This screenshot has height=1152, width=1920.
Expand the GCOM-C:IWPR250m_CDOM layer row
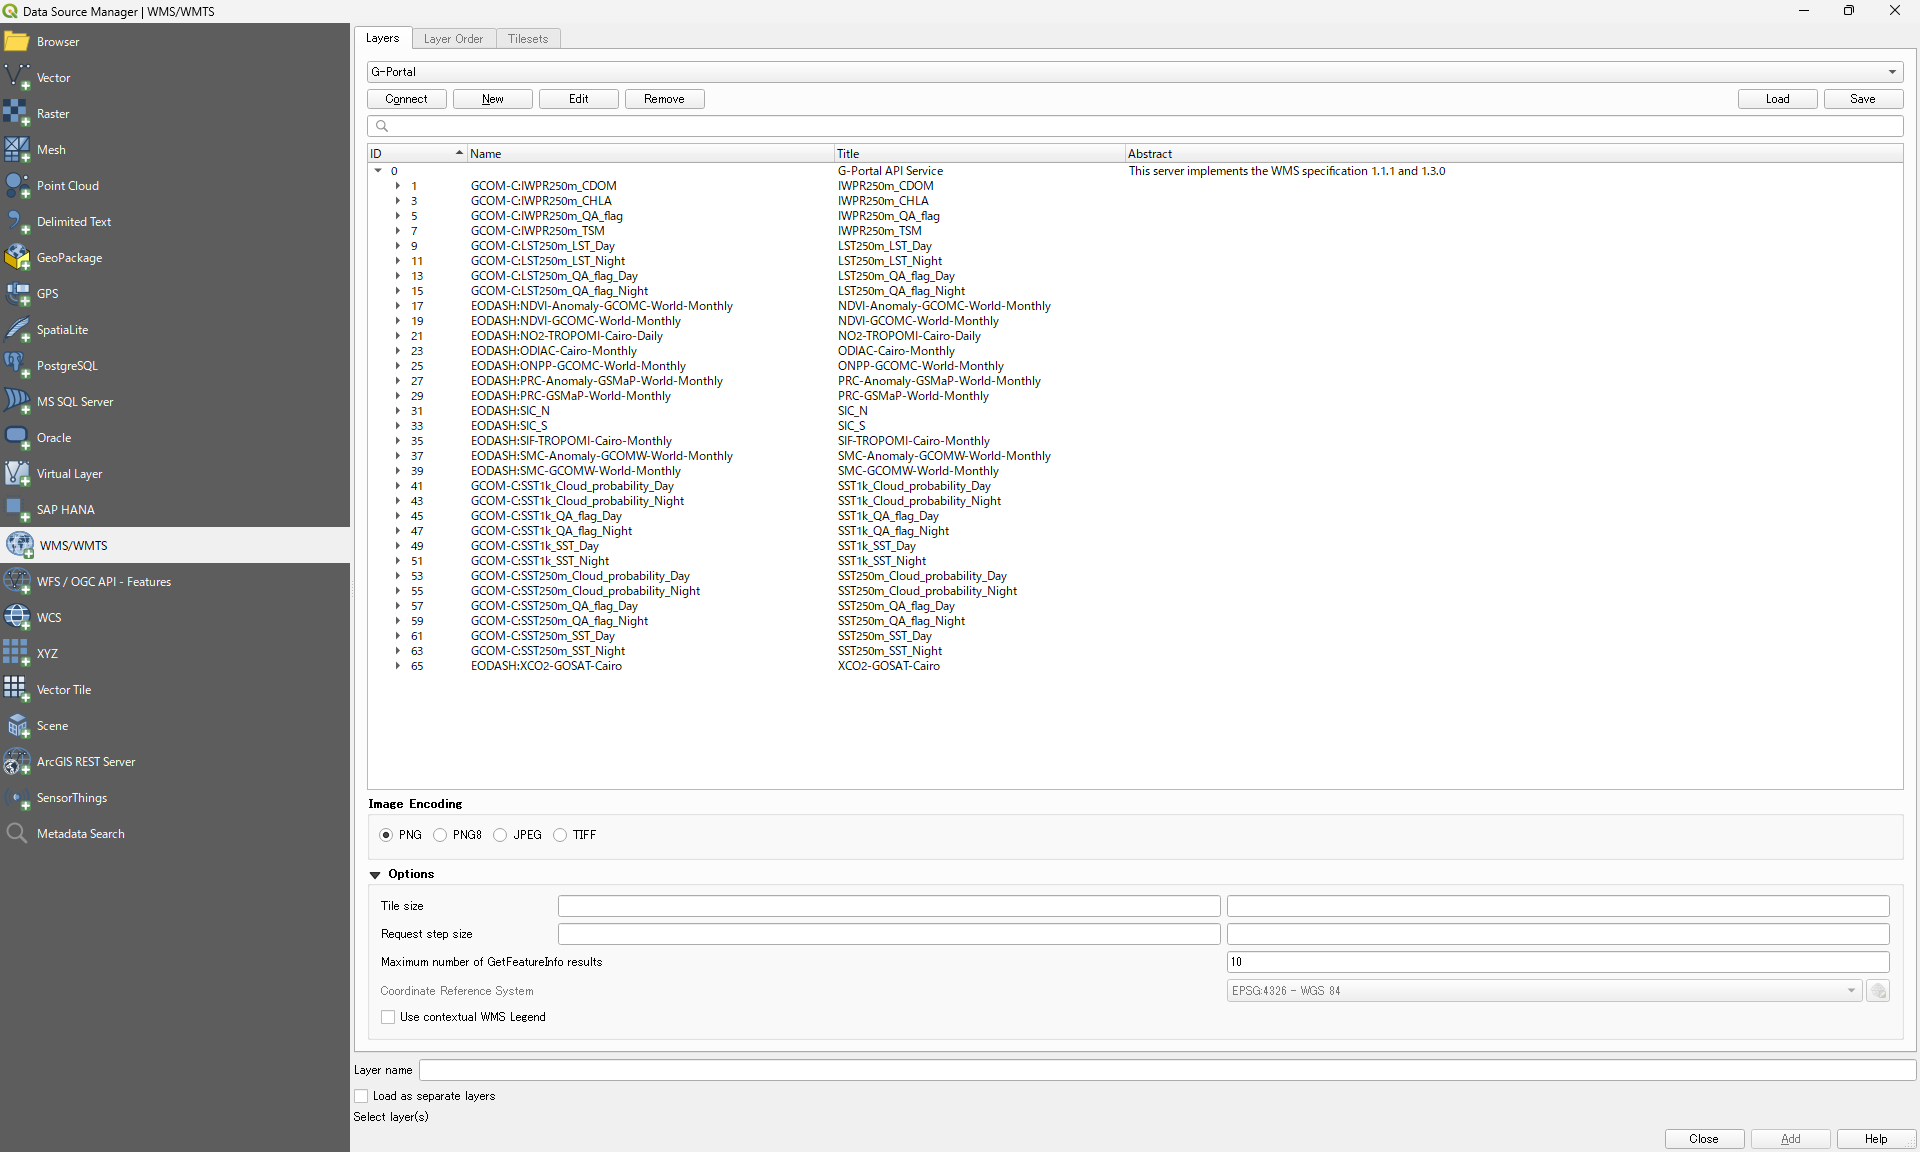397,186
